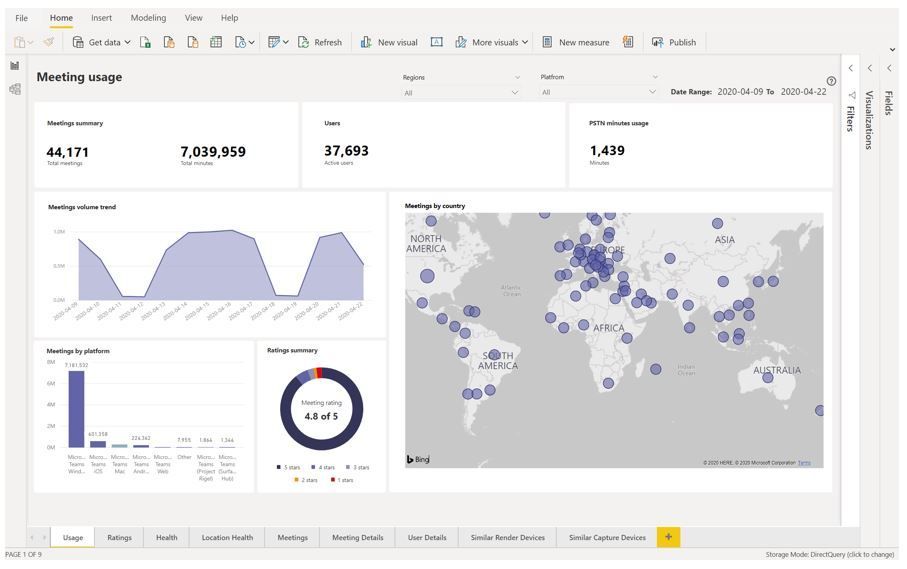The image size is (907, 569).
Task: Switch to Model view in left sidebar
Action: [15, 89]
